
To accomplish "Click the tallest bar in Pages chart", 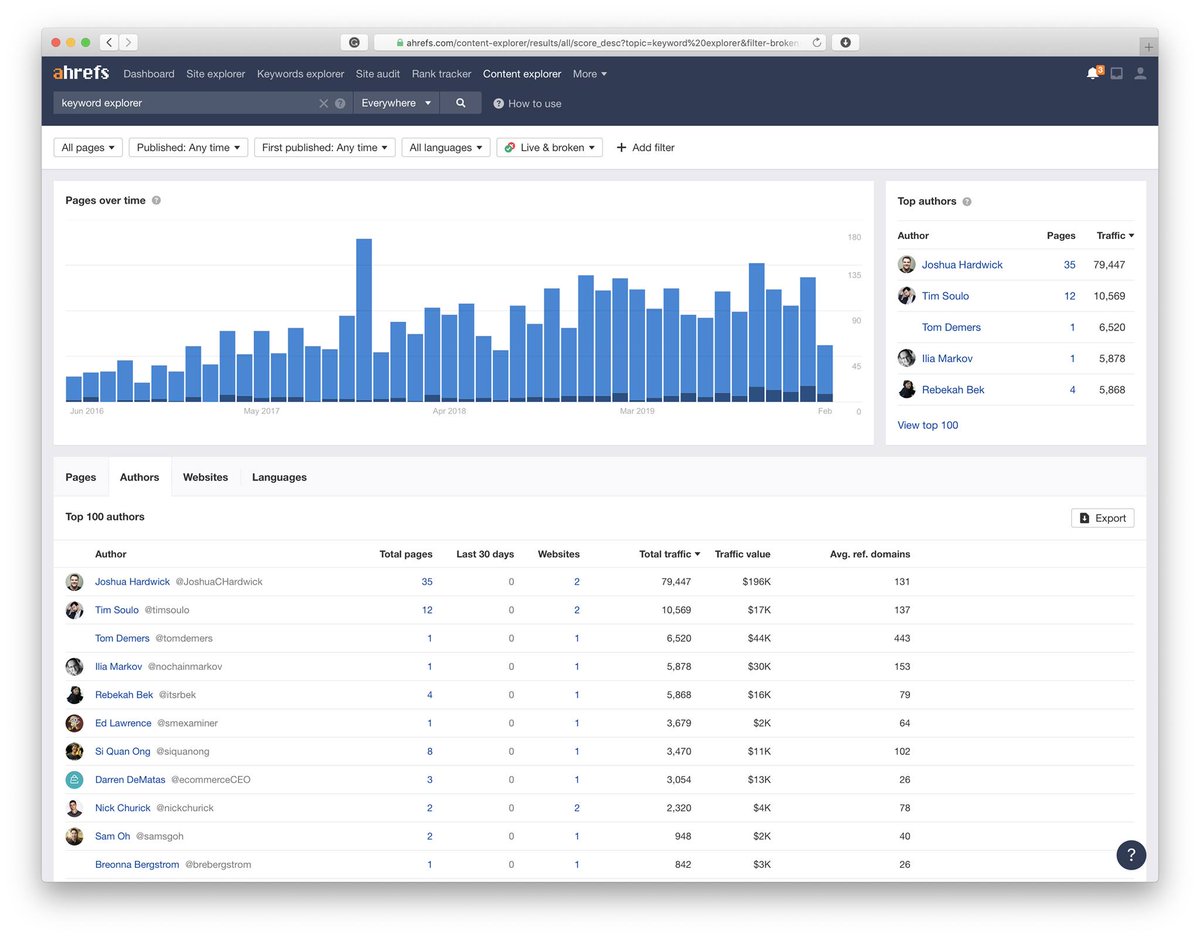I will point(364,320).
